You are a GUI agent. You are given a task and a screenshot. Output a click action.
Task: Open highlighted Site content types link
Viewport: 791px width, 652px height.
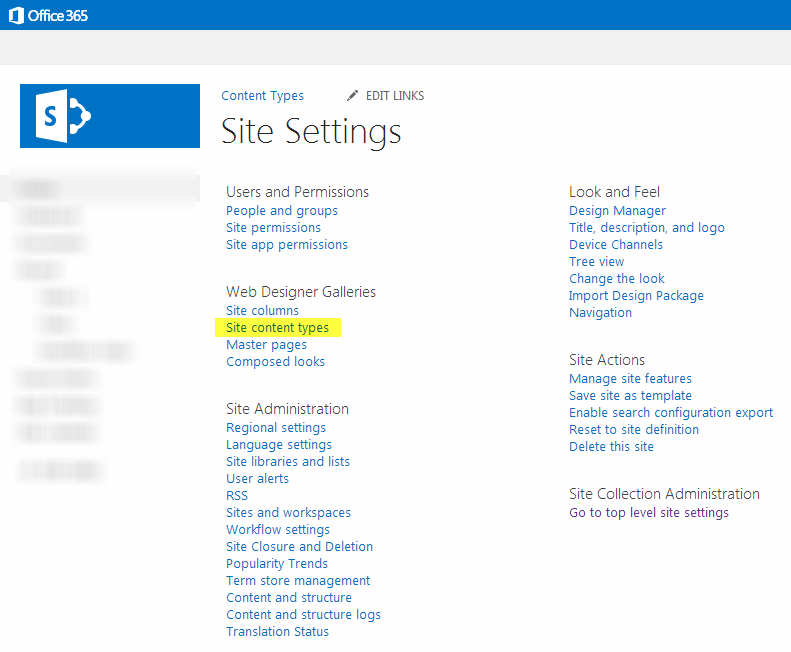pyautogui.click(x=277, y=328)
